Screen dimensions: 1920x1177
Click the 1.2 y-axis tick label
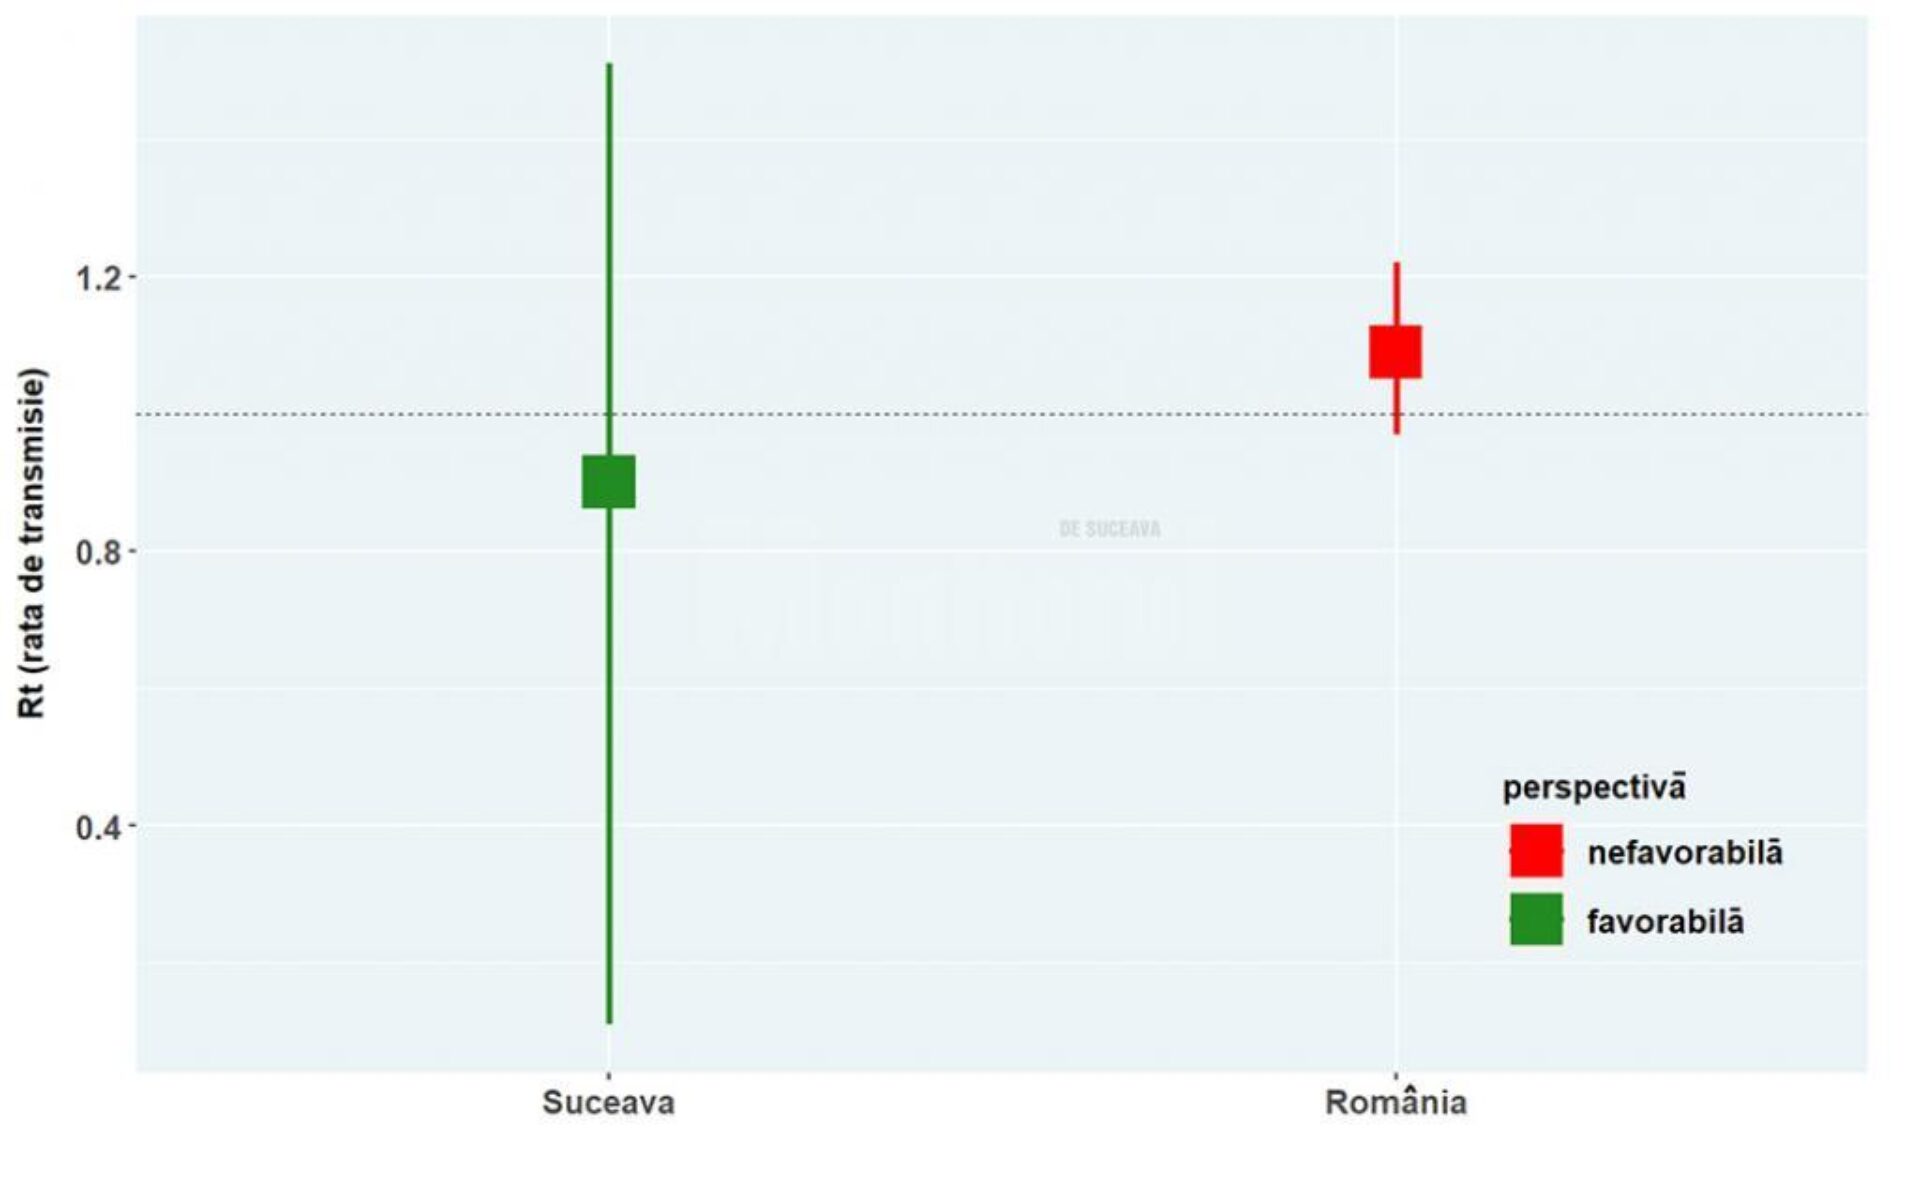[100, 277]
